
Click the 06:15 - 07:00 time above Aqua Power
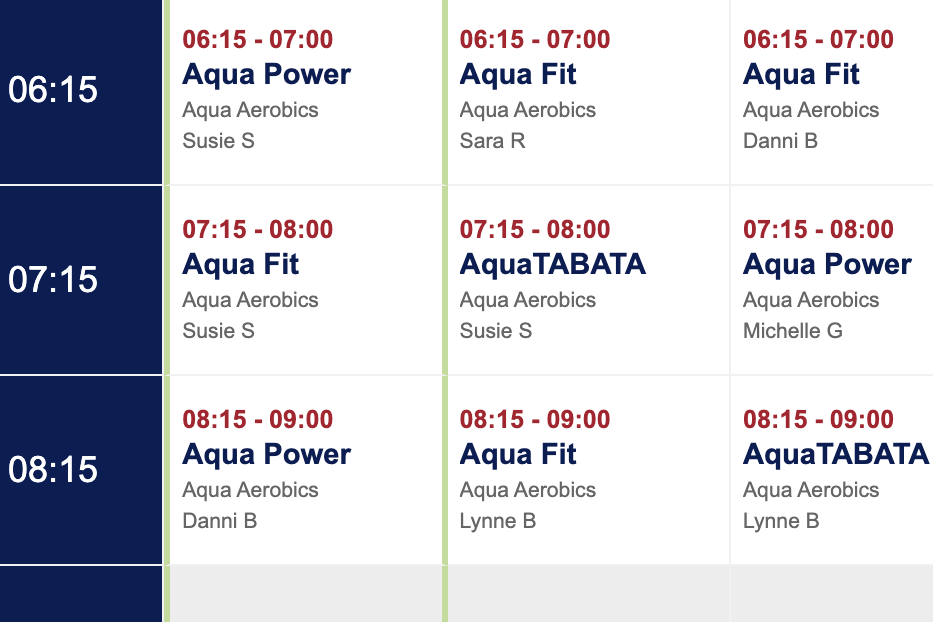258,40
